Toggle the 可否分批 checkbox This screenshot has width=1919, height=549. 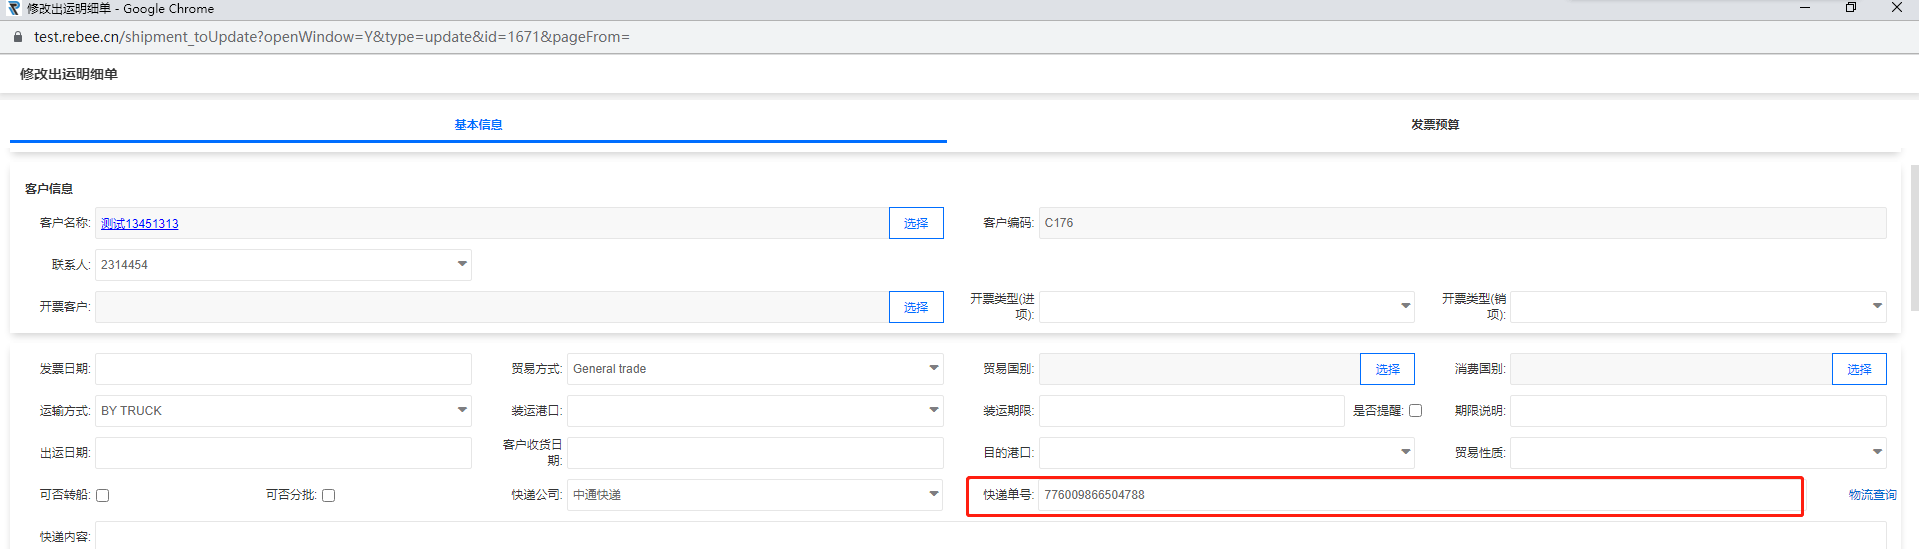tap(328, 495)
